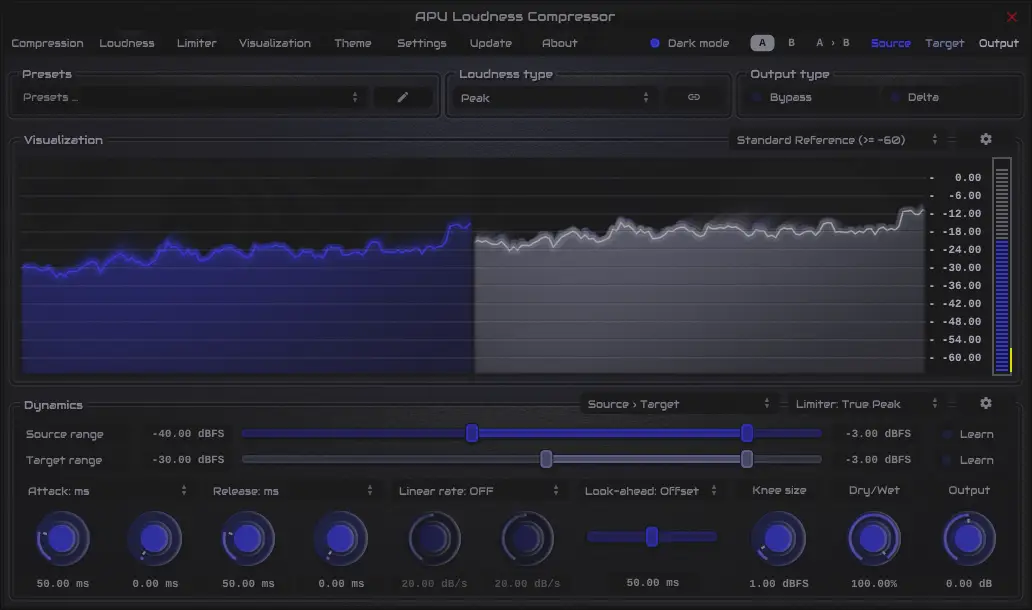The image size is (1032, 610).
Task: Show the Source view
Action: coord(890,43)
